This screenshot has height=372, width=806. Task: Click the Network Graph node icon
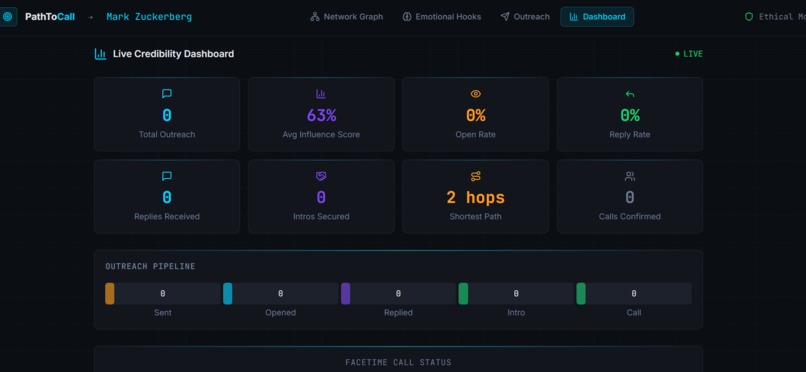[315, 17]
